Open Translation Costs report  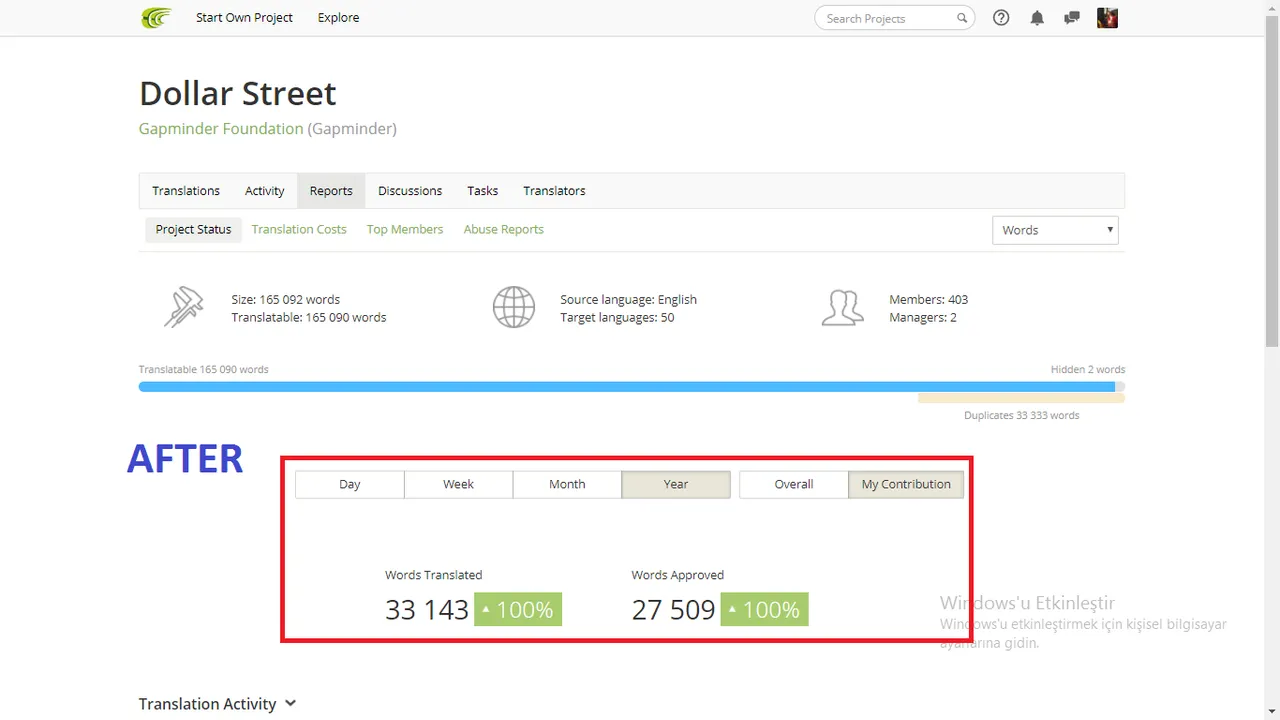pyautogui.click(x=299, y=229)
